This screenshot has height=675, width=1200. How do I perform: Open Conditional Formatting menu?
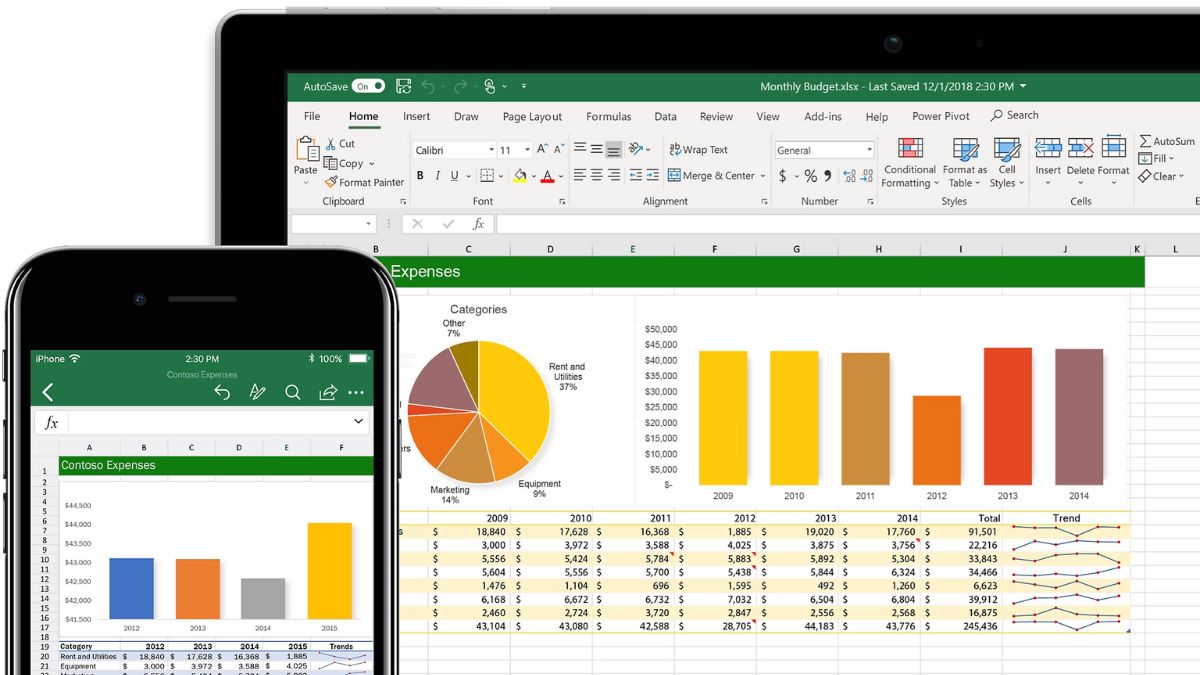point(910,163)
